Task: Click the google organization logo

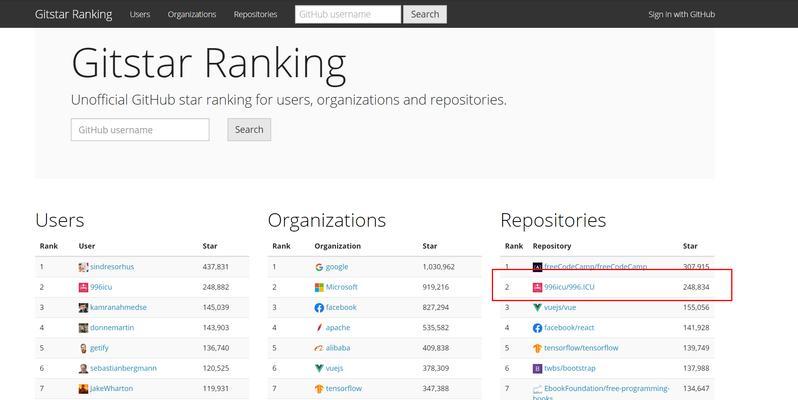Action: coord(319,267)
